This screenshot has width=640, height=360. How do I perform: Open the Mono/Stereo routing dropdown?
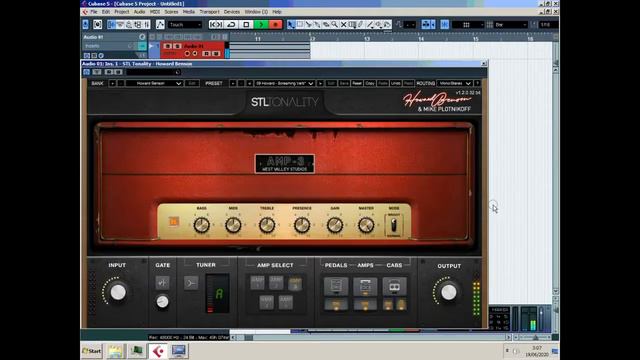[455, 83]
